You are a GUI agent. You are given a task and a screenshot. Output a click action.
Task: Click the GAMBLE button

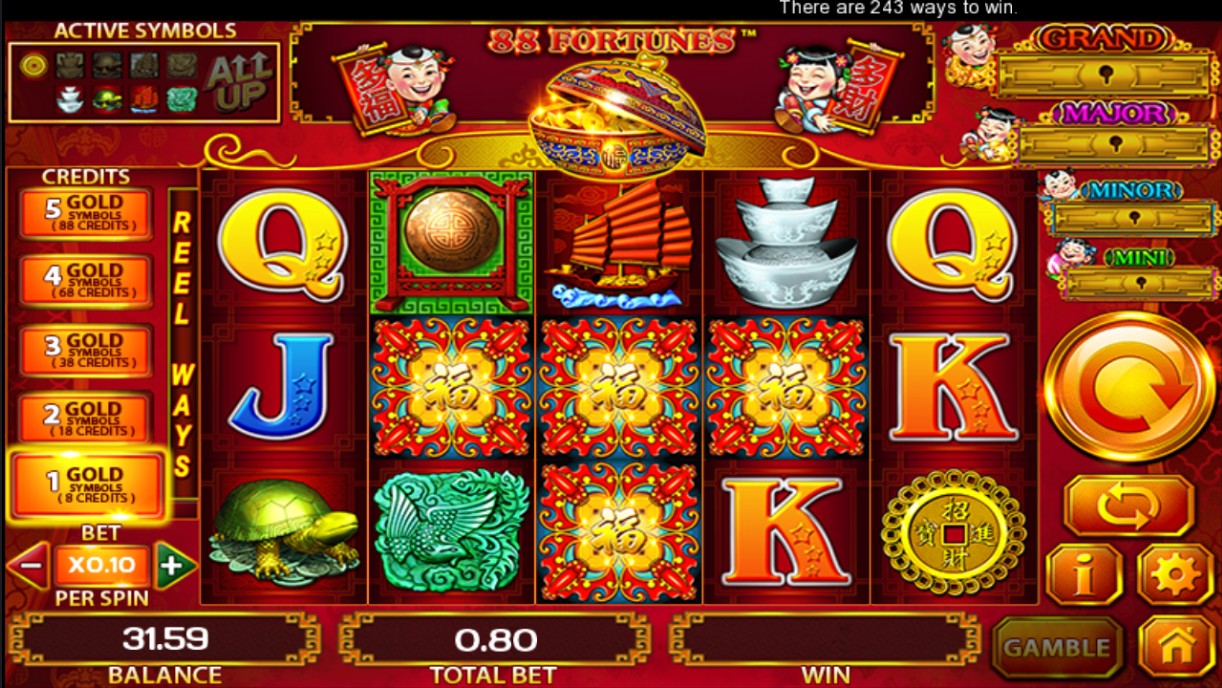click(x=1057, y=648)
